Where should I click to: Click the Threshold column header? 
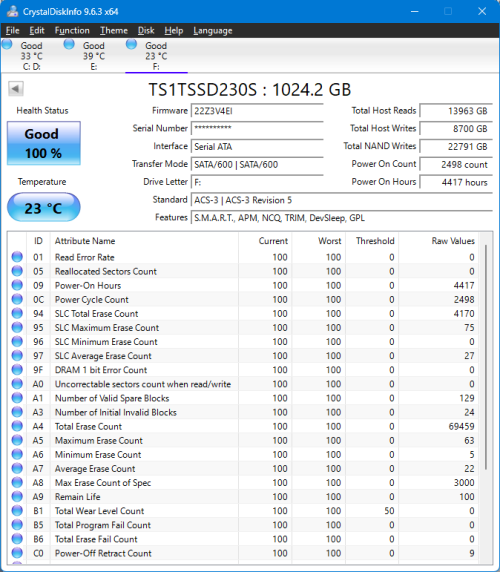pyautogui.click(x=372, y=241)
